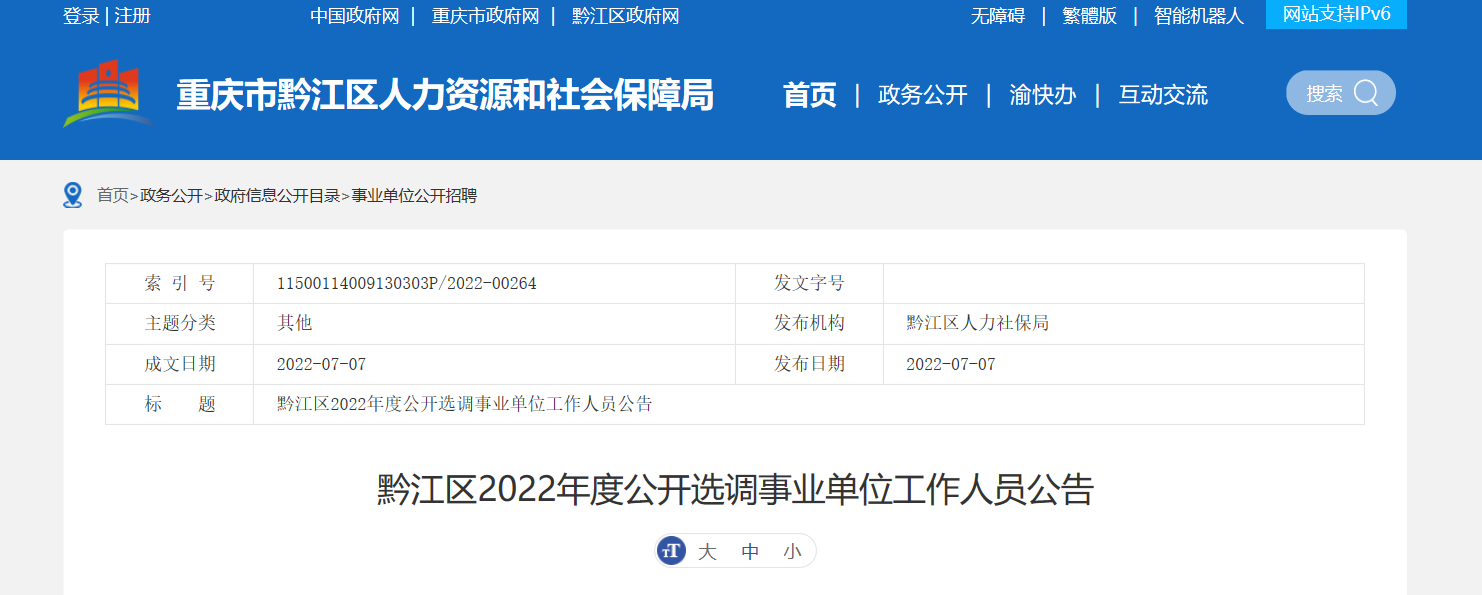Enable 无障碍 accessibility mode
This screenshot has width=1482, height=595.
coord(997,16)
